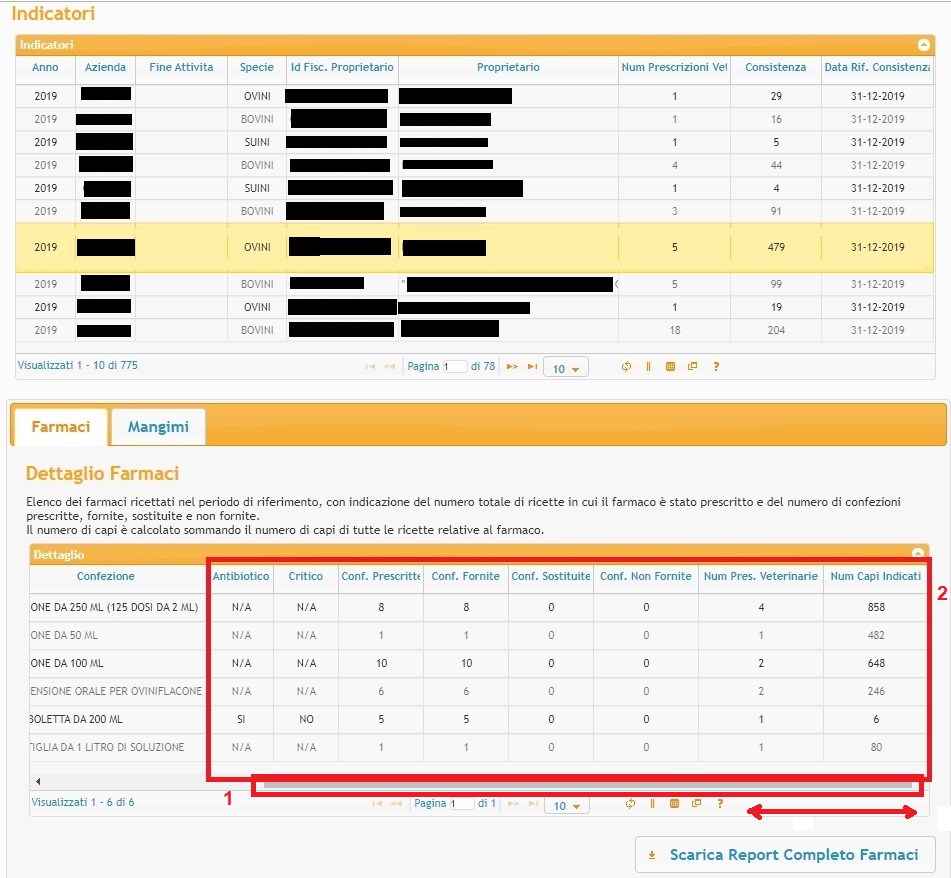Sort by Consistenza column header
This screenshot has width=951, height=878.
pyautogui.click(x=776, y=67)
